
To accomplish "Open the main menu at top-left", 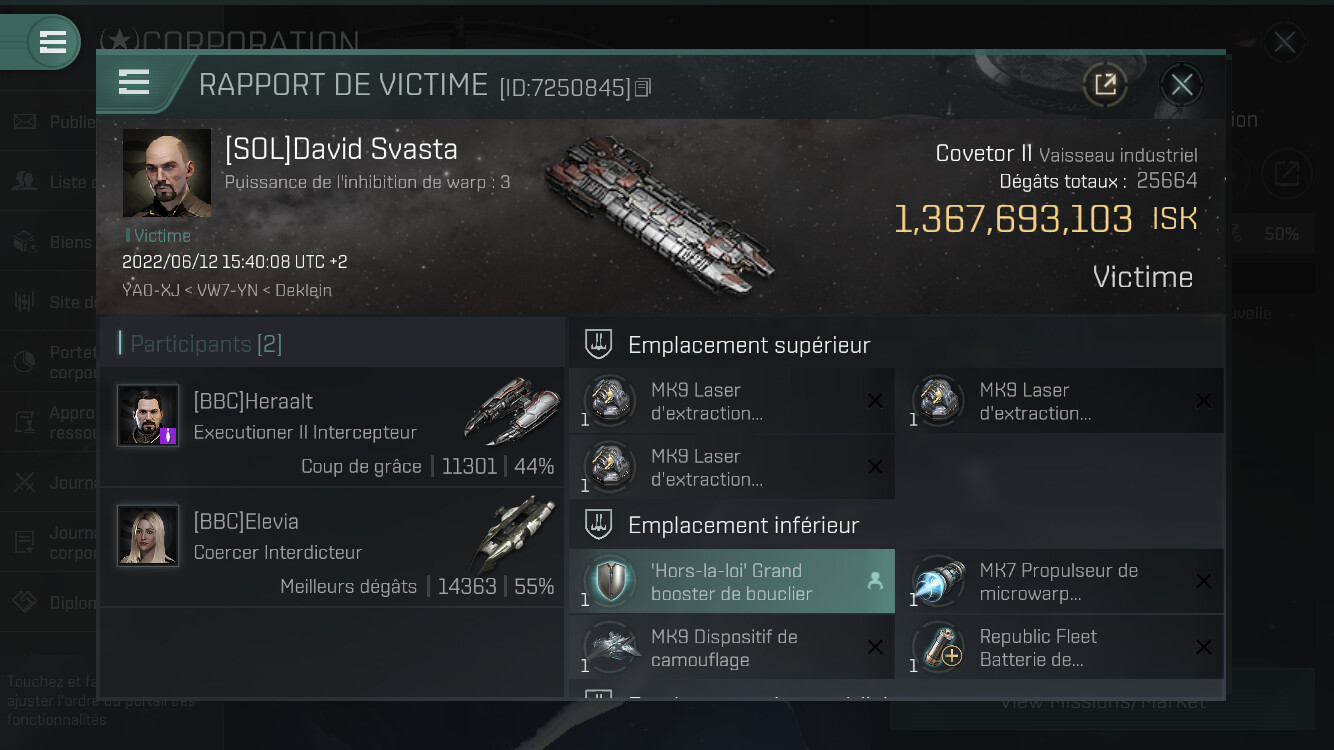I will click(52, 42).
